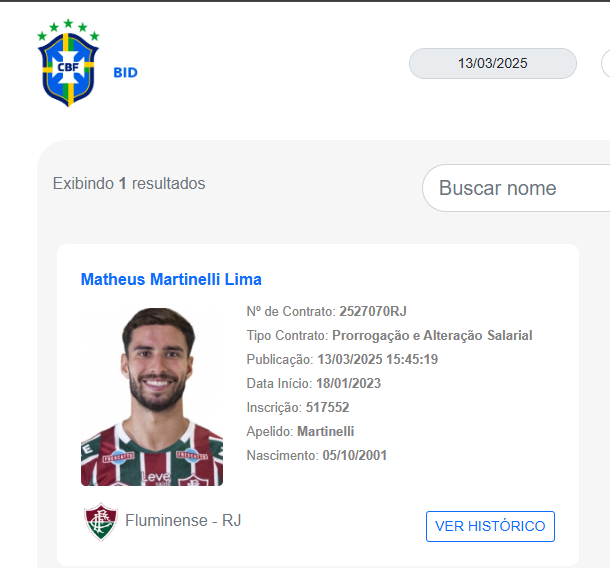This screenshot has width=610, height=568.
Task: Focus the Buscar nome search box
Action: [x=516, y=188]
